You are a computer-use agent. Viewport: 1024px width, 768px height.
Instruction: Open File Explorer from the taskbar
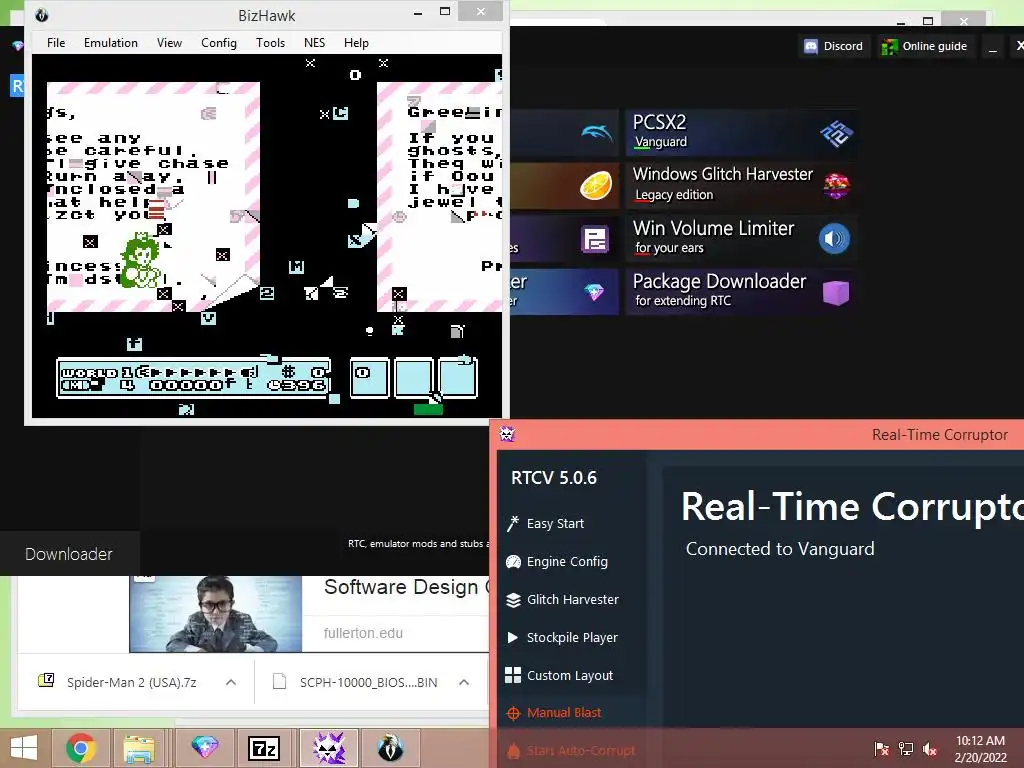[138, 748]
